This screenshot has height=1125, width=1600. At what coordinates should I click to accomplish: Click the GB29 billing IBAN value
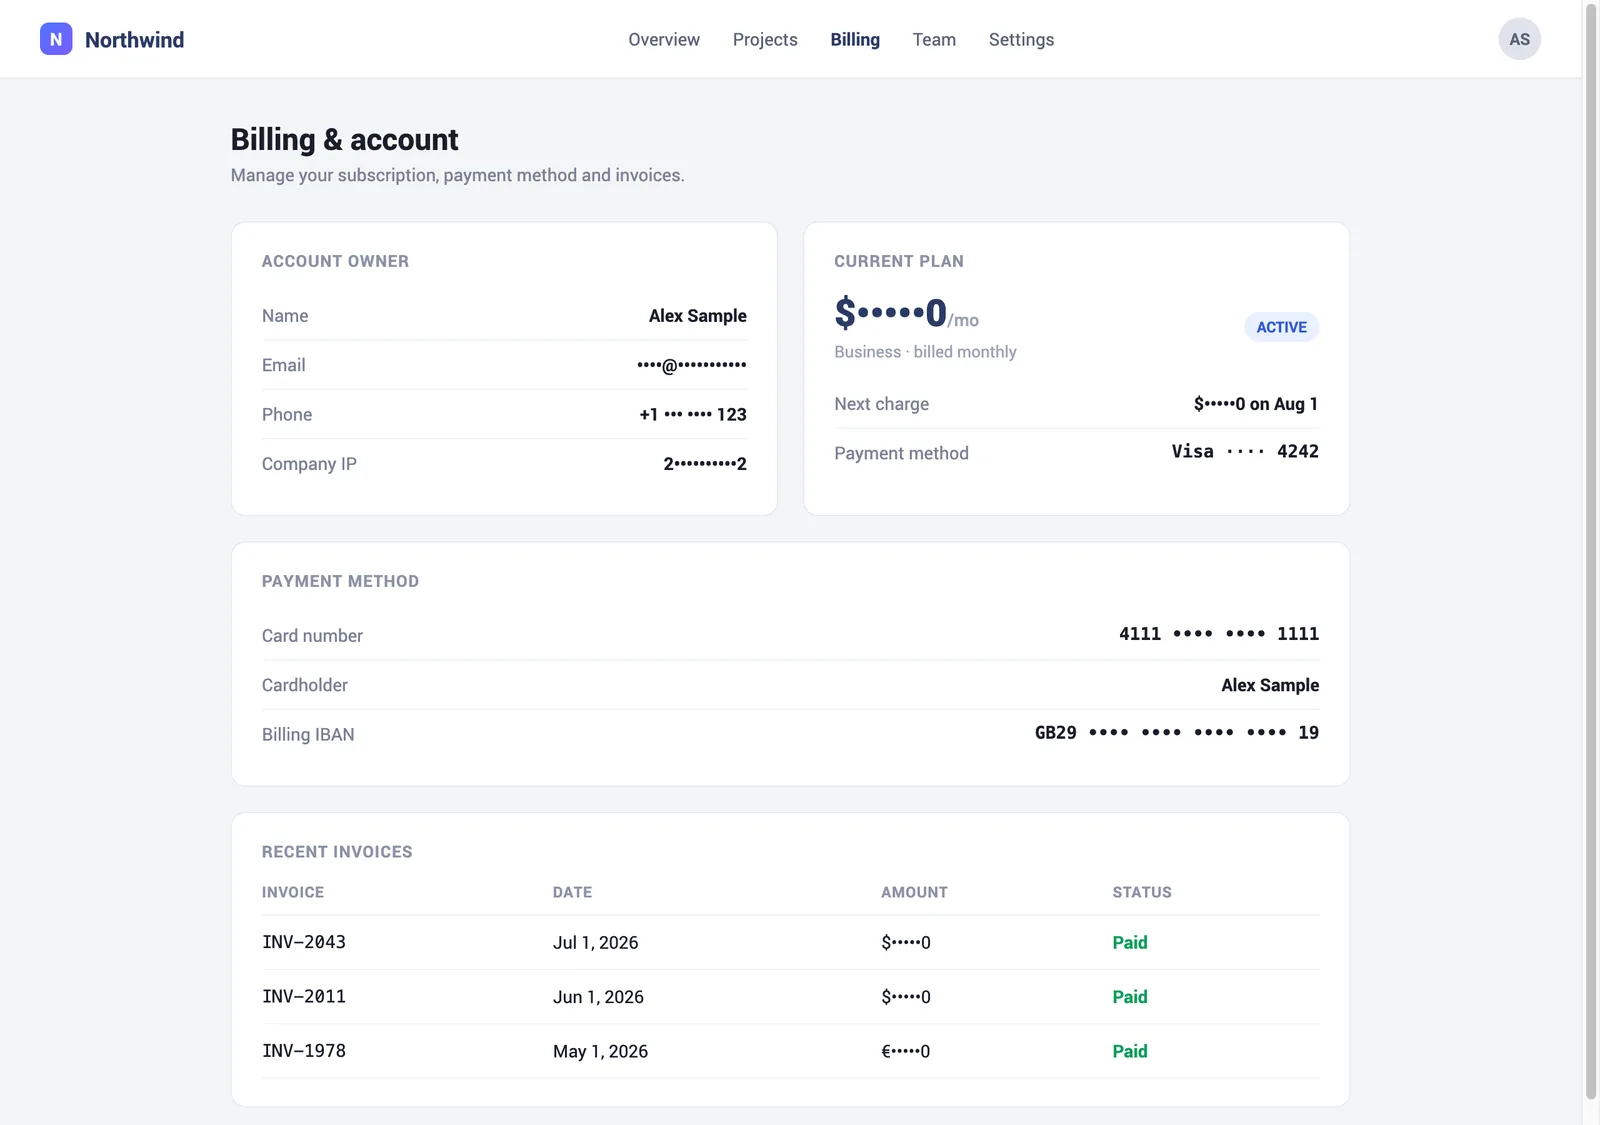1176,733
